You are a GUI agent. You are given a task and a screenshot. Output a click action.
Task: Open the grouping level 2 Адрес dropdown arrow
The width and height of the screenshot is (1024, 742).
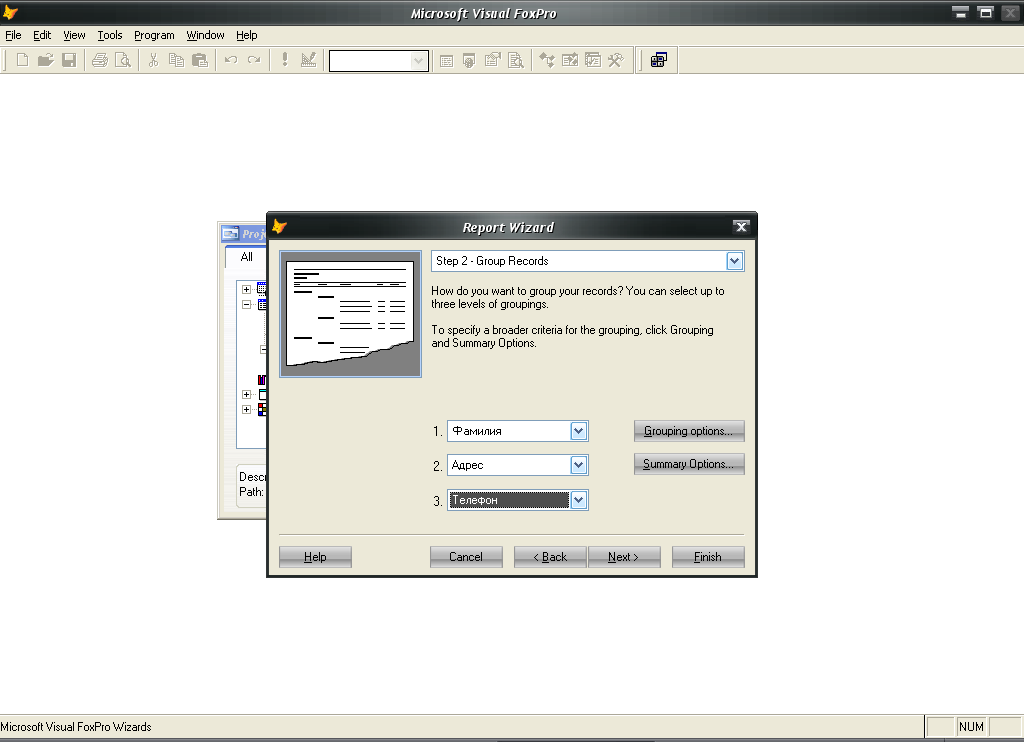(x=579, y=465)
